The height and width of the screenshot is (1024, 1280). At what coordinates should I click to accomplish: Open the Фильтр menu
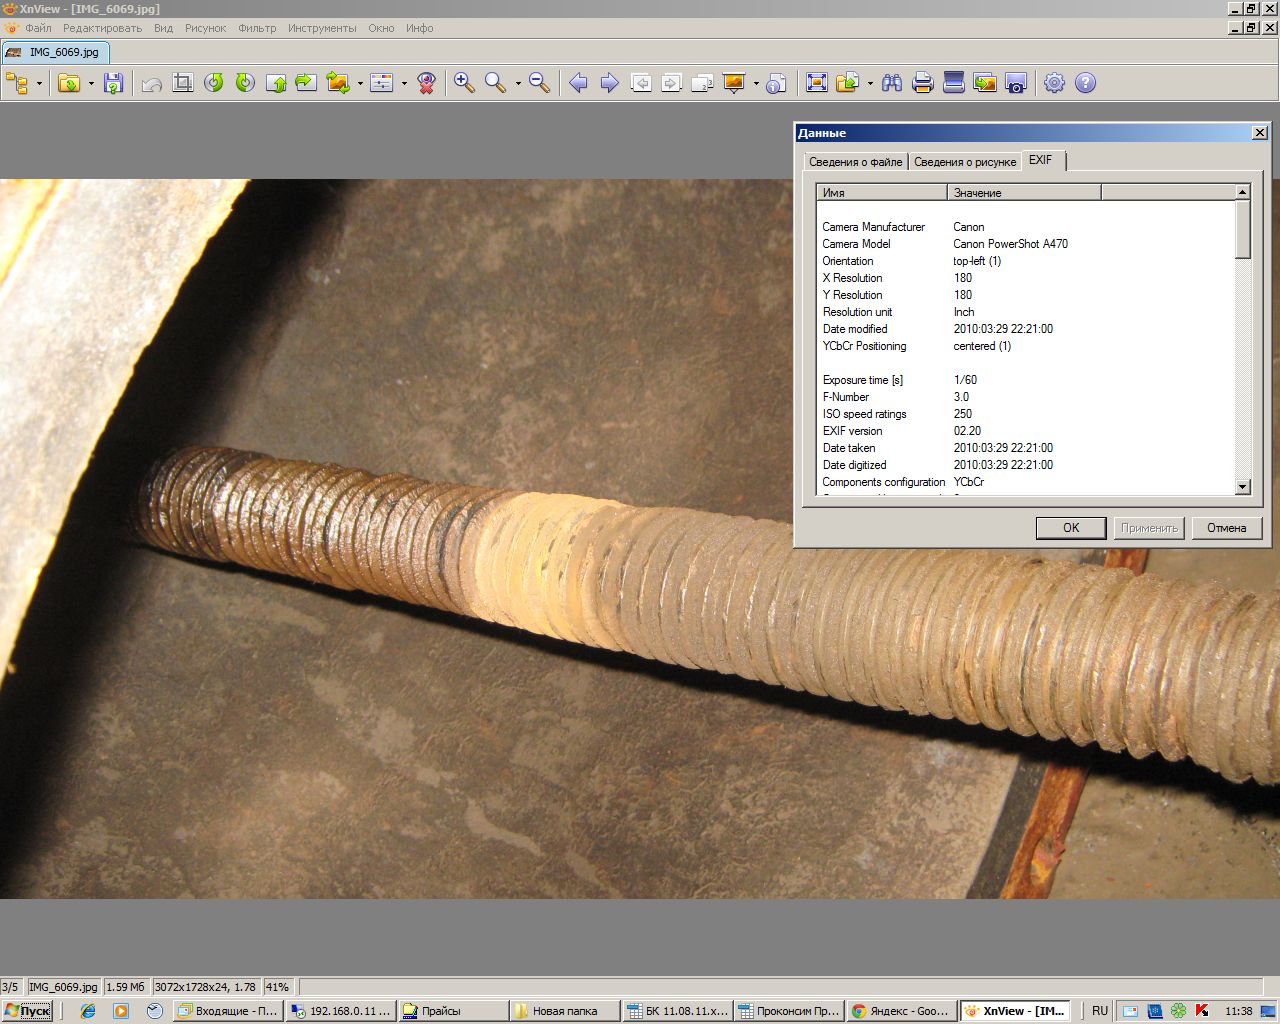(x=257, y=28)
